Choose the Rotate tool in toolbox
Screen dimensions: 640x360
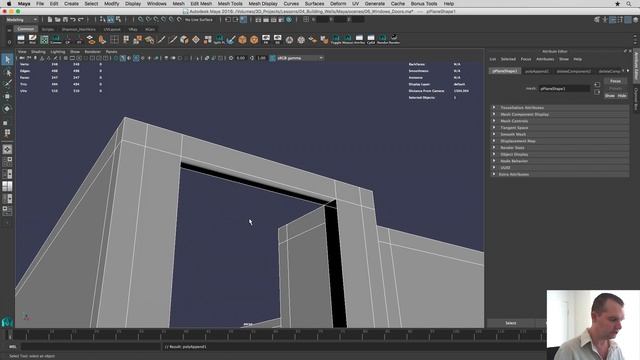[x=7, y=109]
